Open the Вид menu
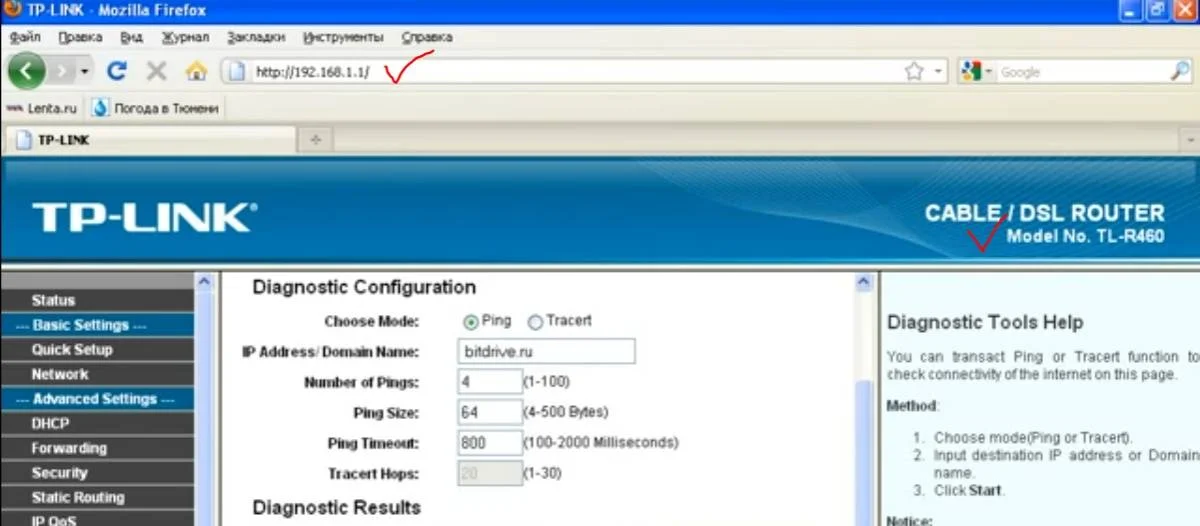The width and height of the screenshot is (1200, 526). point(132,37)
